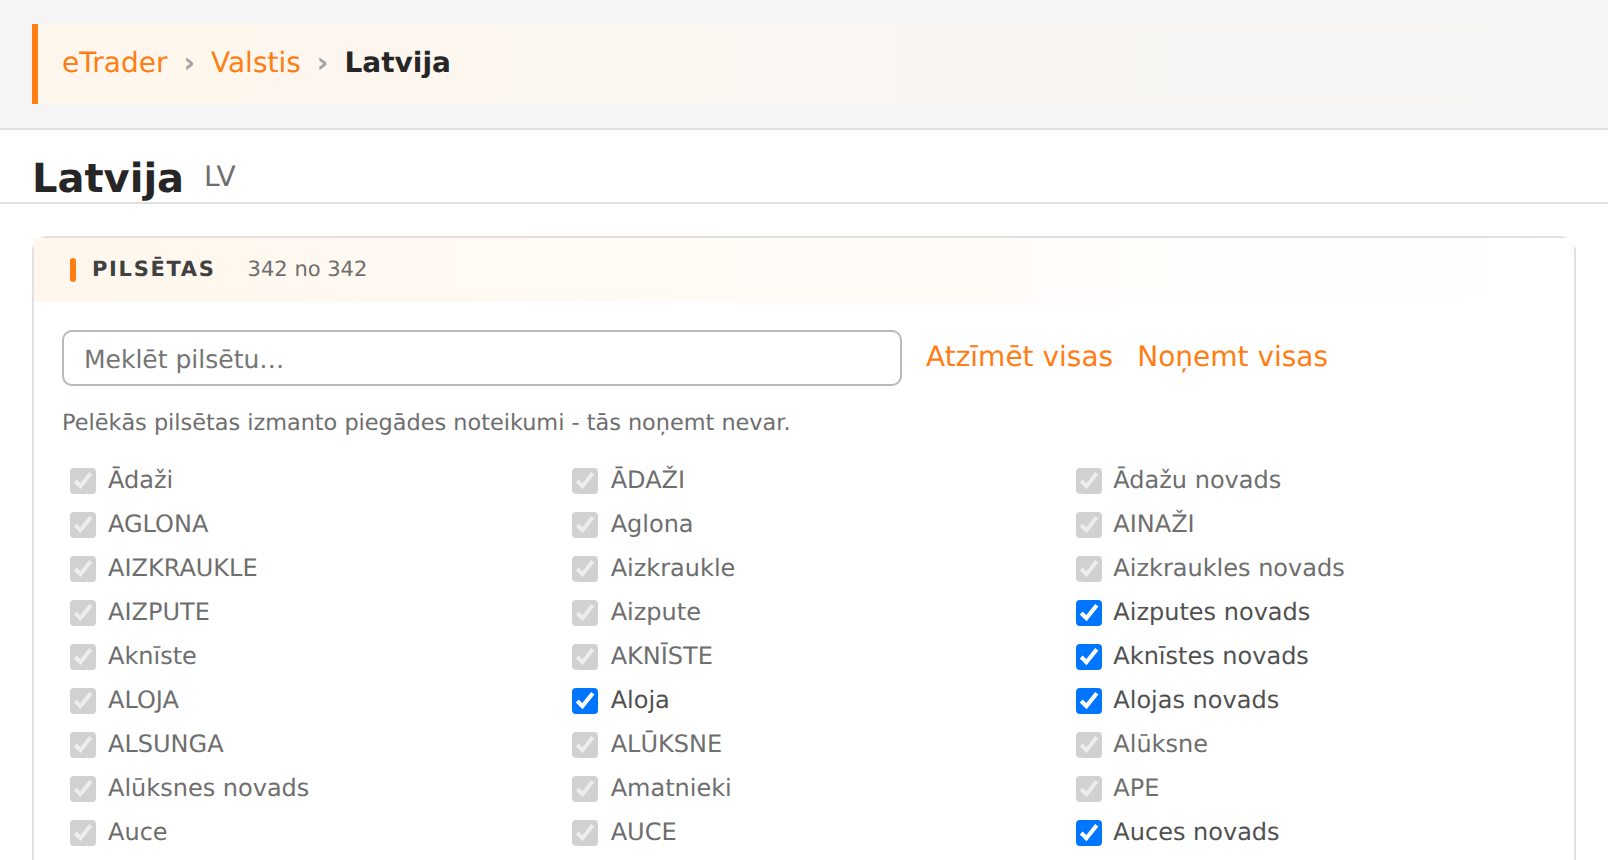The height and width of the screenshot is (860, 1608).
Task: Click the '342 no 342' counter
Action: 307,269
